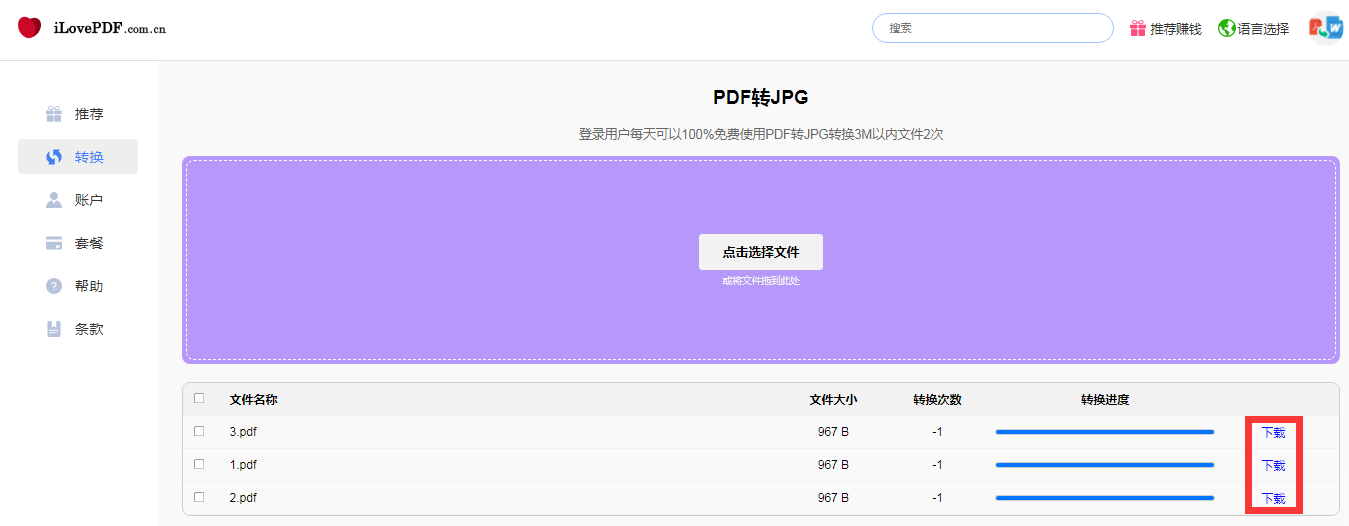Click the 套餐 card icon in sidebar
The image size is (1349, 526).
(54, 243)
